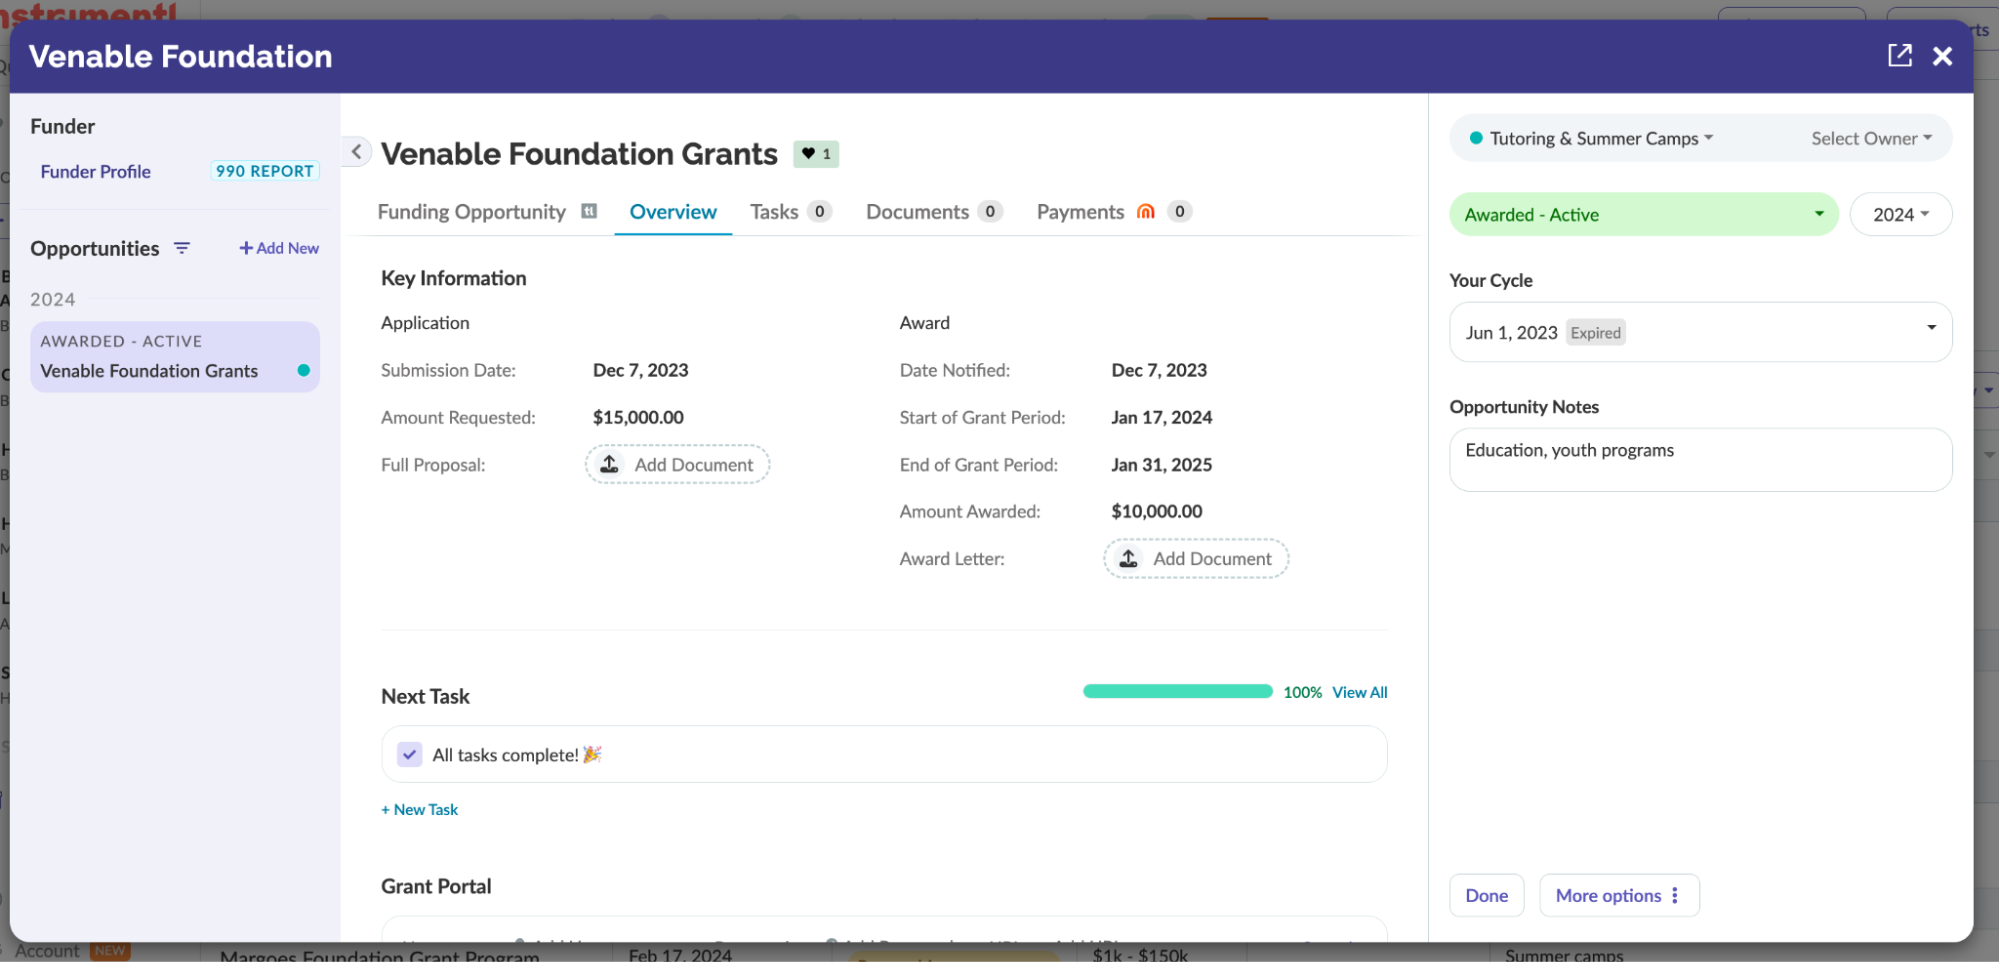
Task: Click the heart saved count badge
Action: [816, 154]
